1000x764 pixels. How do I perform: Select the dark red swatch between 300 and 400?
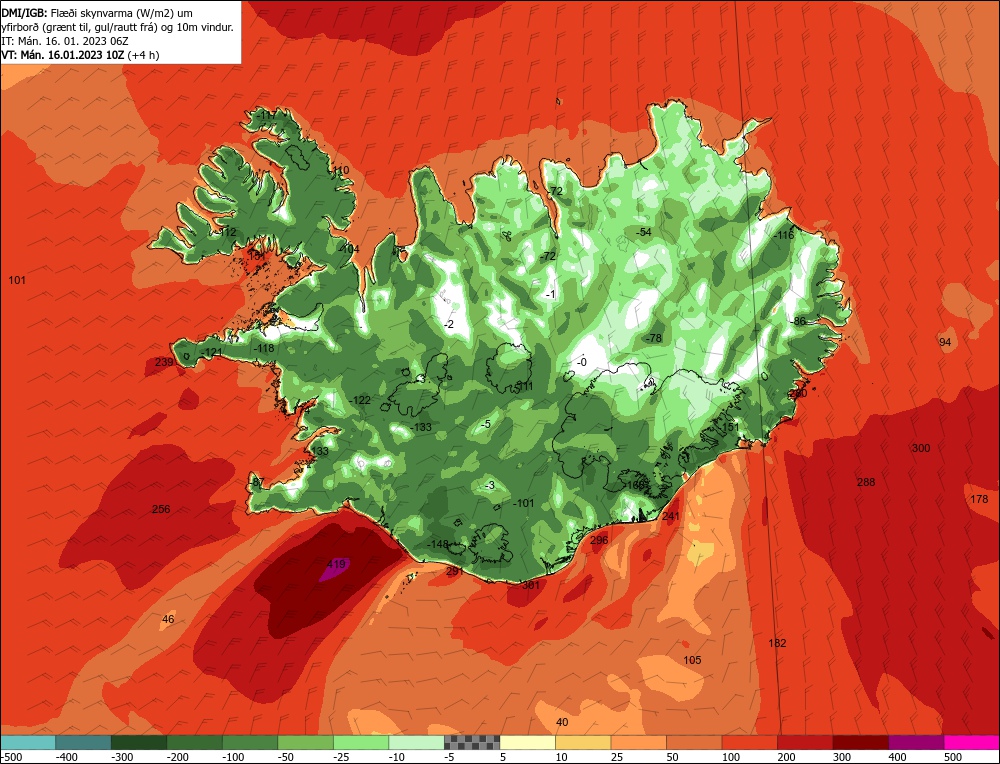click(860, 742)
